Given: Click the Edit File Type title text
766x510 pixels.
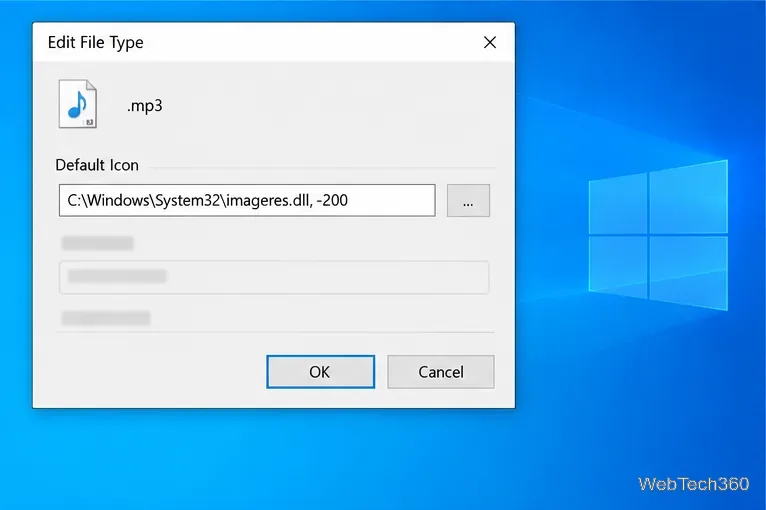Looking at the screenshot, I should pyautogui.click(x=96, y=43).
